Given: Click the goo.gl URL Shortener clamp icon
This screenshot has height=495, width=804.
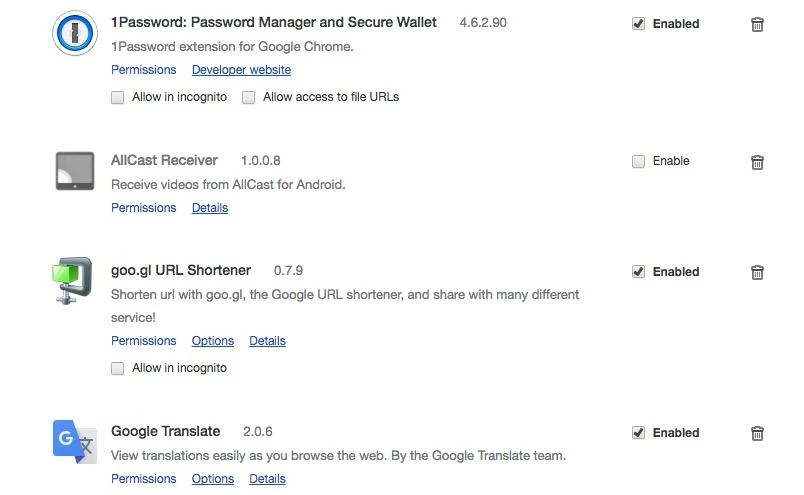Looking at the screenshot, I should (x=74, y=281).
